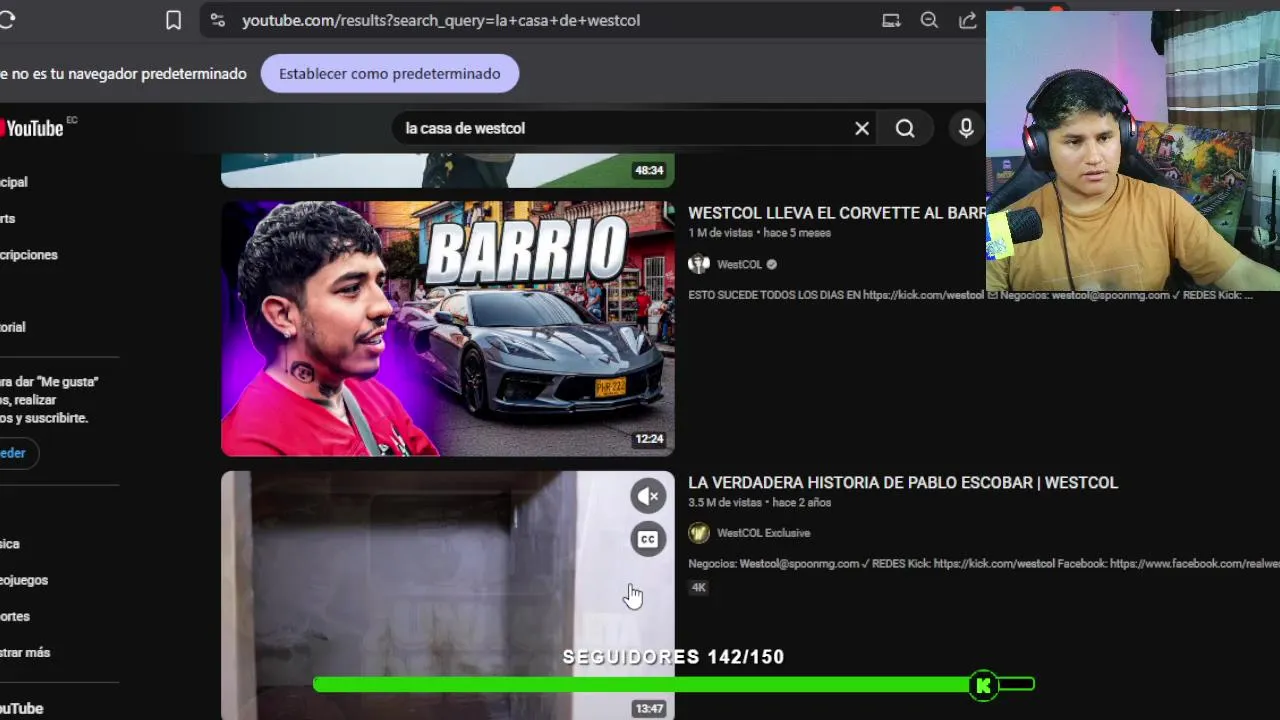Bookmark this page with the bookmark icon
Viewport: 1280px width, 720px height.
click(x=173, y=20)
